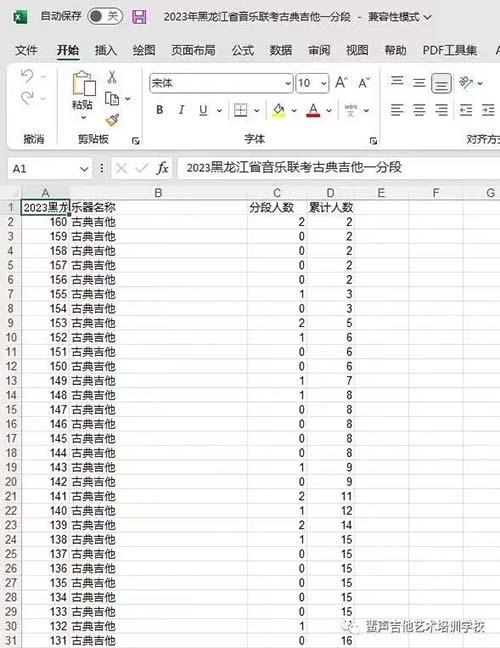Click the Insert Function fx icon

click(x=162, y=168)
